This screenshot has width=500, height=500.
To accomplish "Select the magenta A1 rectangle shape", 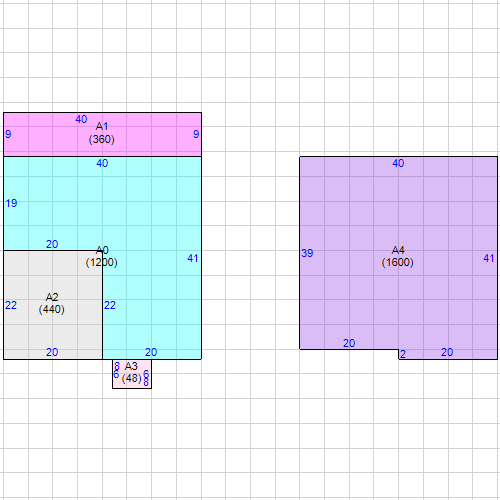I will click(x=102, y=134).
